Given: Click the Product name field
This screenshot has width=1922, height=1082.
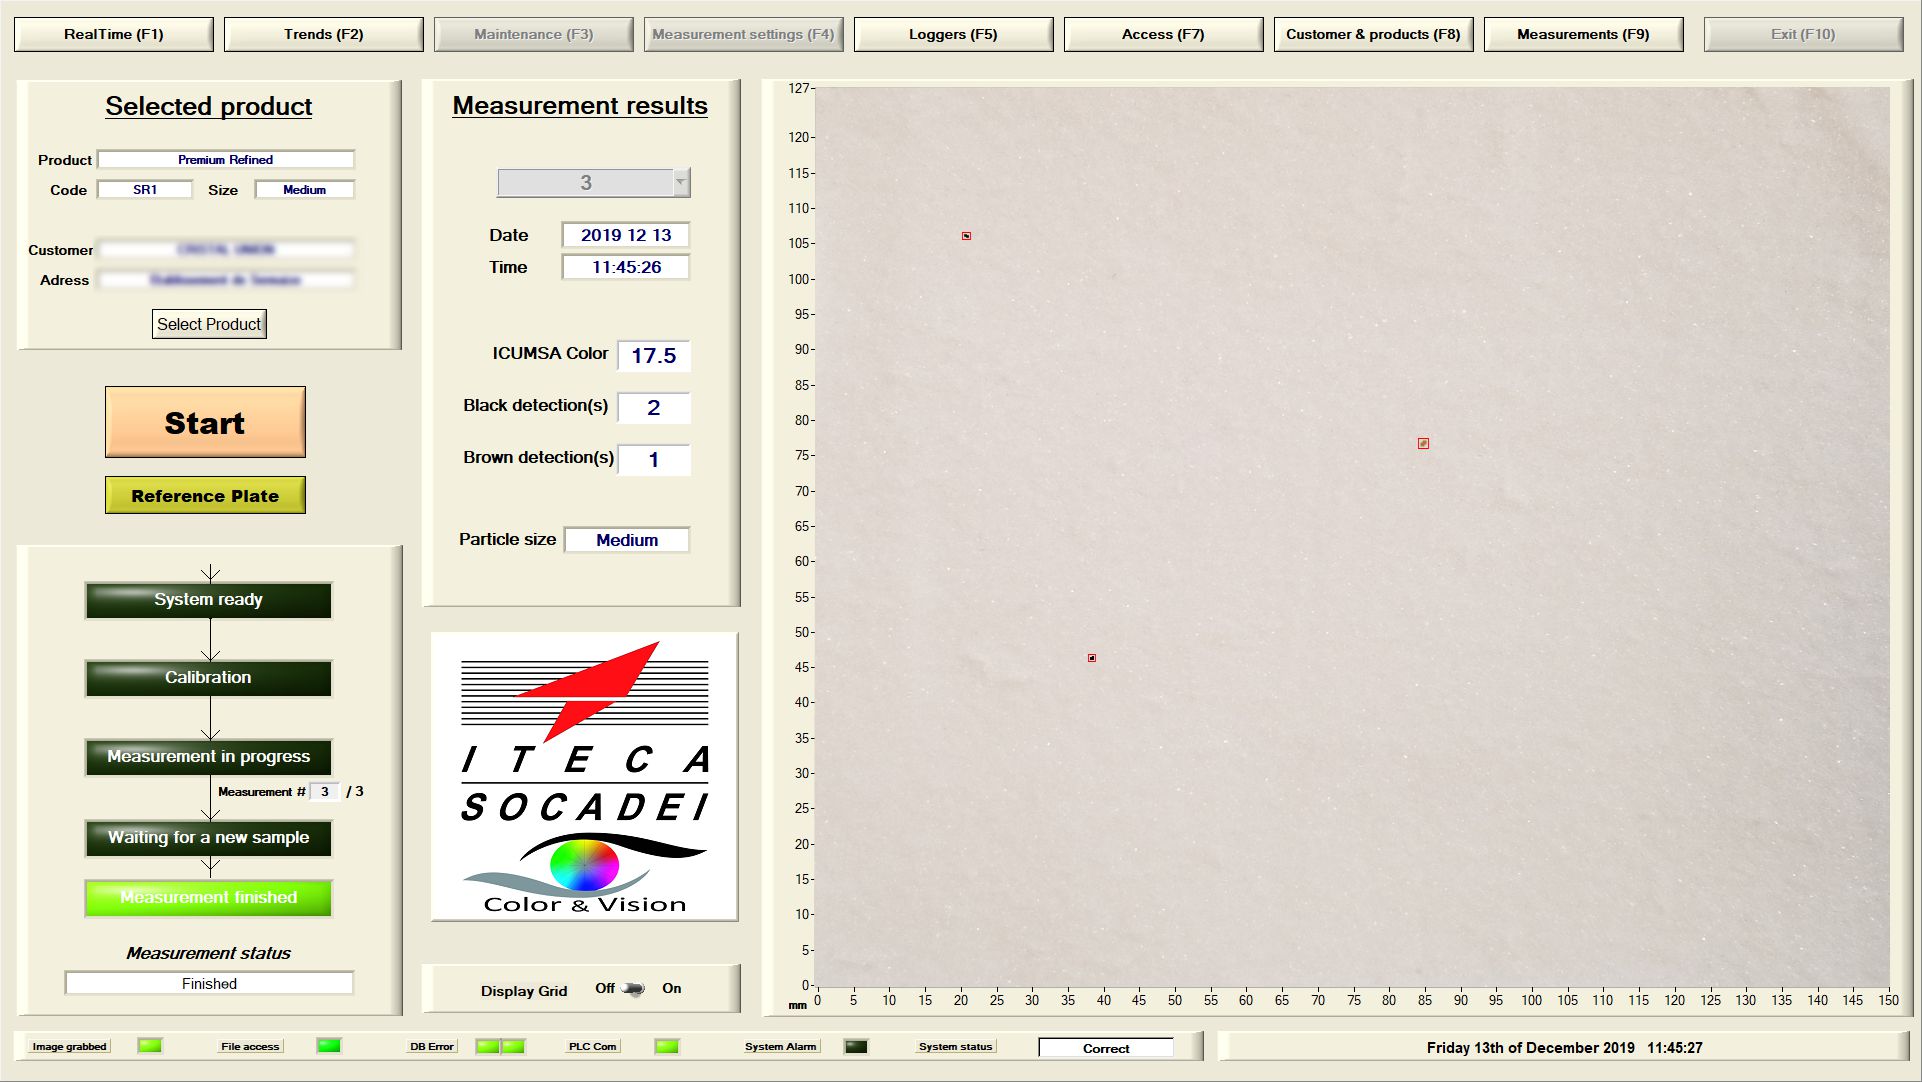Looking at the screenshot, I should tap(225, 160).
